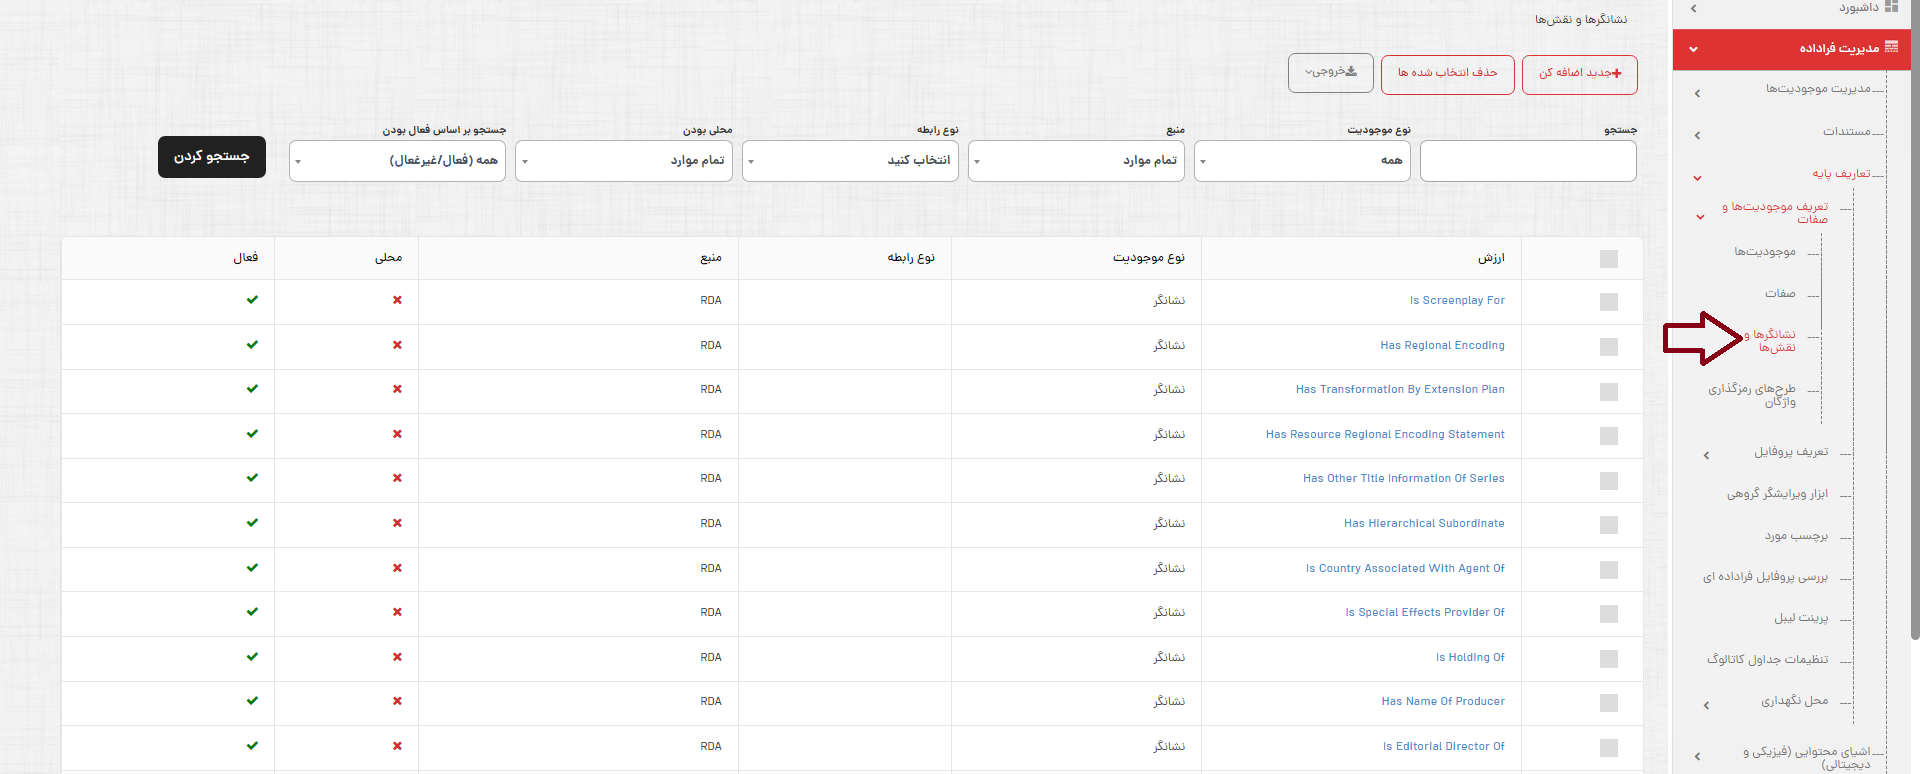Click into the جستجو search text field

coord(1528,161)
